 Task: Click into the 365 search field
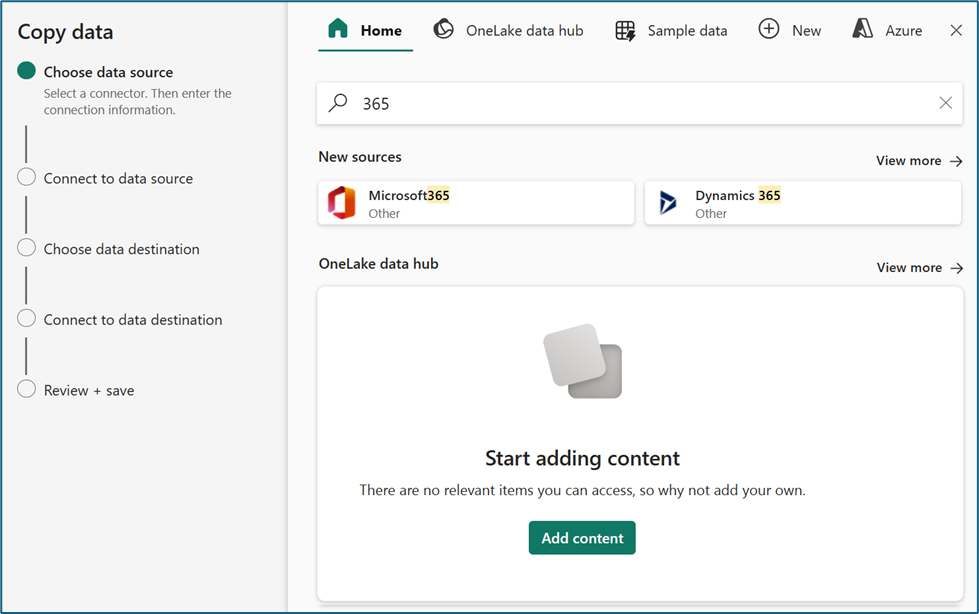click(x=639, y=103)
